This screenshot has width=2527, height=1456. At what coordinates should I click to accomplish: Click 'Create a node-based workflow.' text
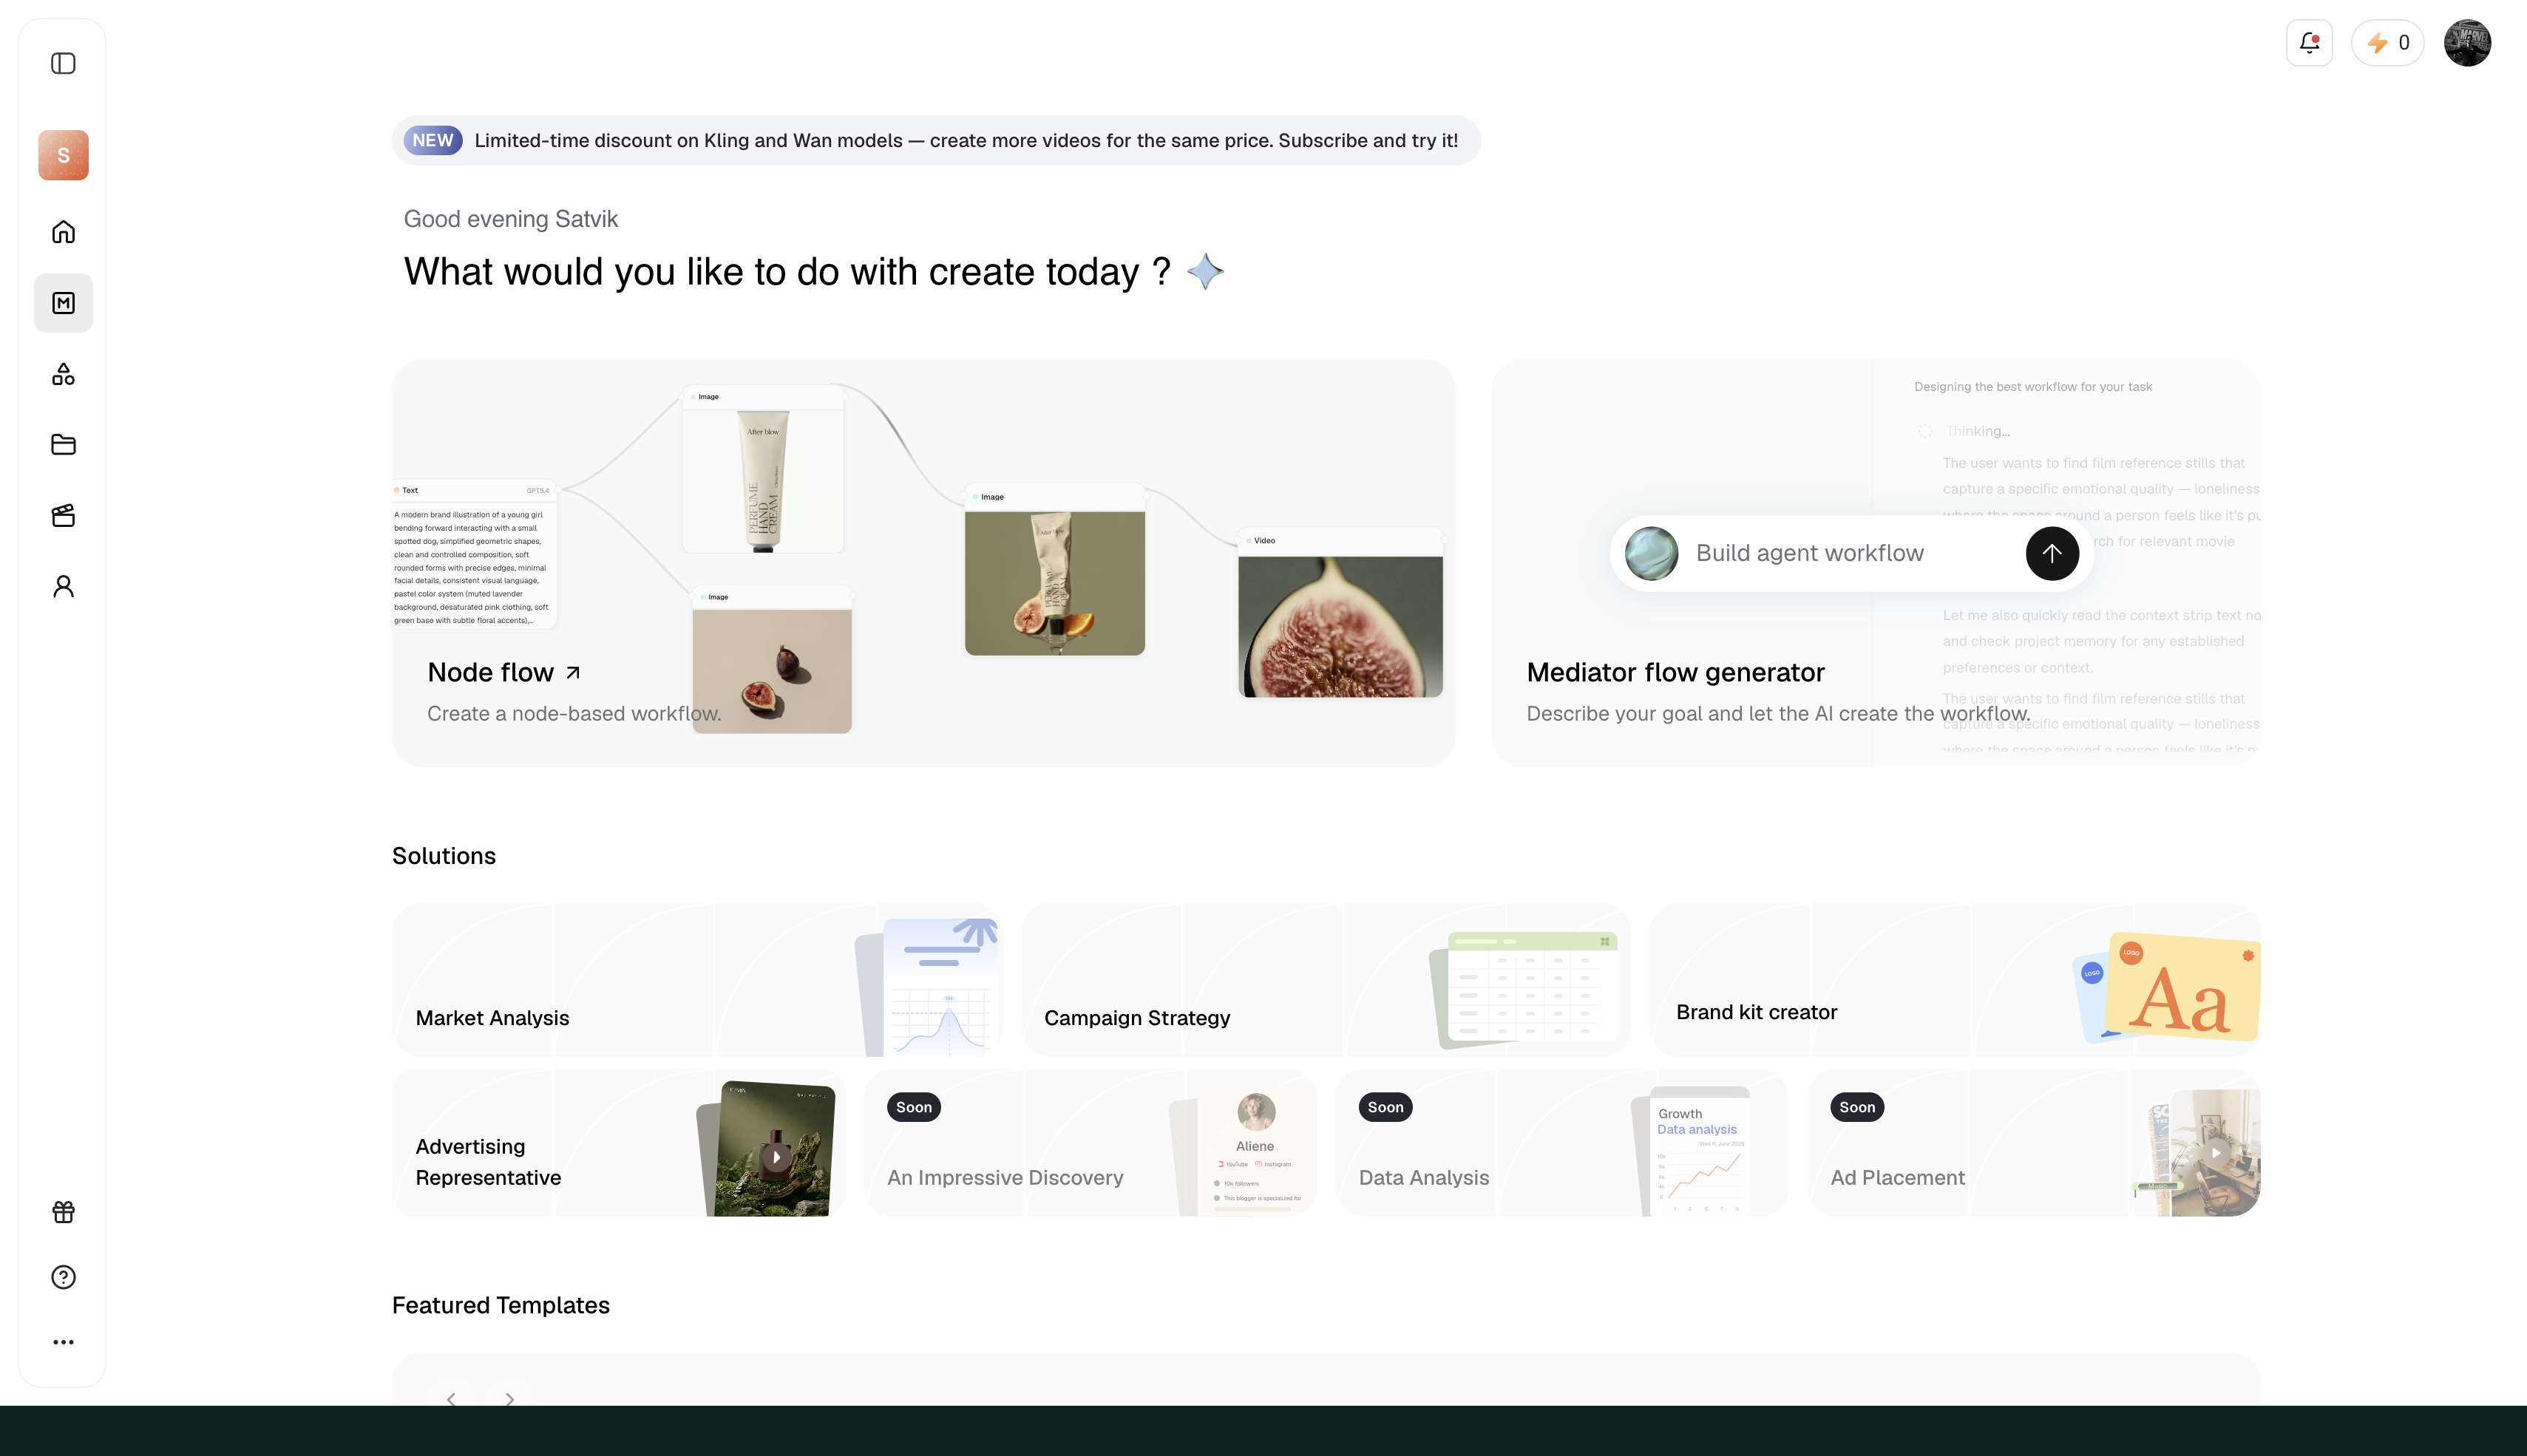pyautogui.click(x=574, y=714)
